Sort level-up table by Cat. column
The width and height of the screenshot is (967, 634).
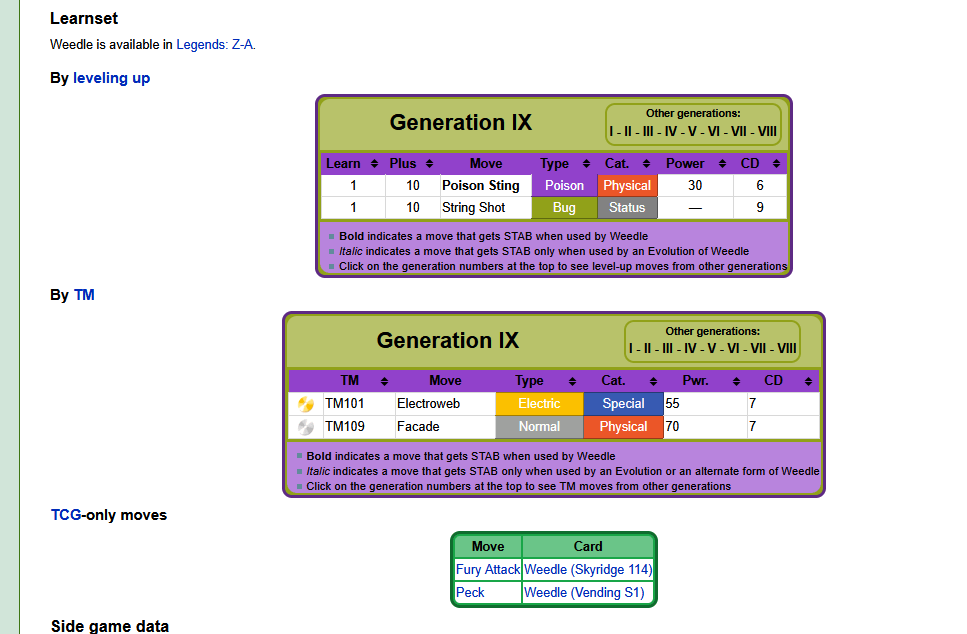(646, 163)
